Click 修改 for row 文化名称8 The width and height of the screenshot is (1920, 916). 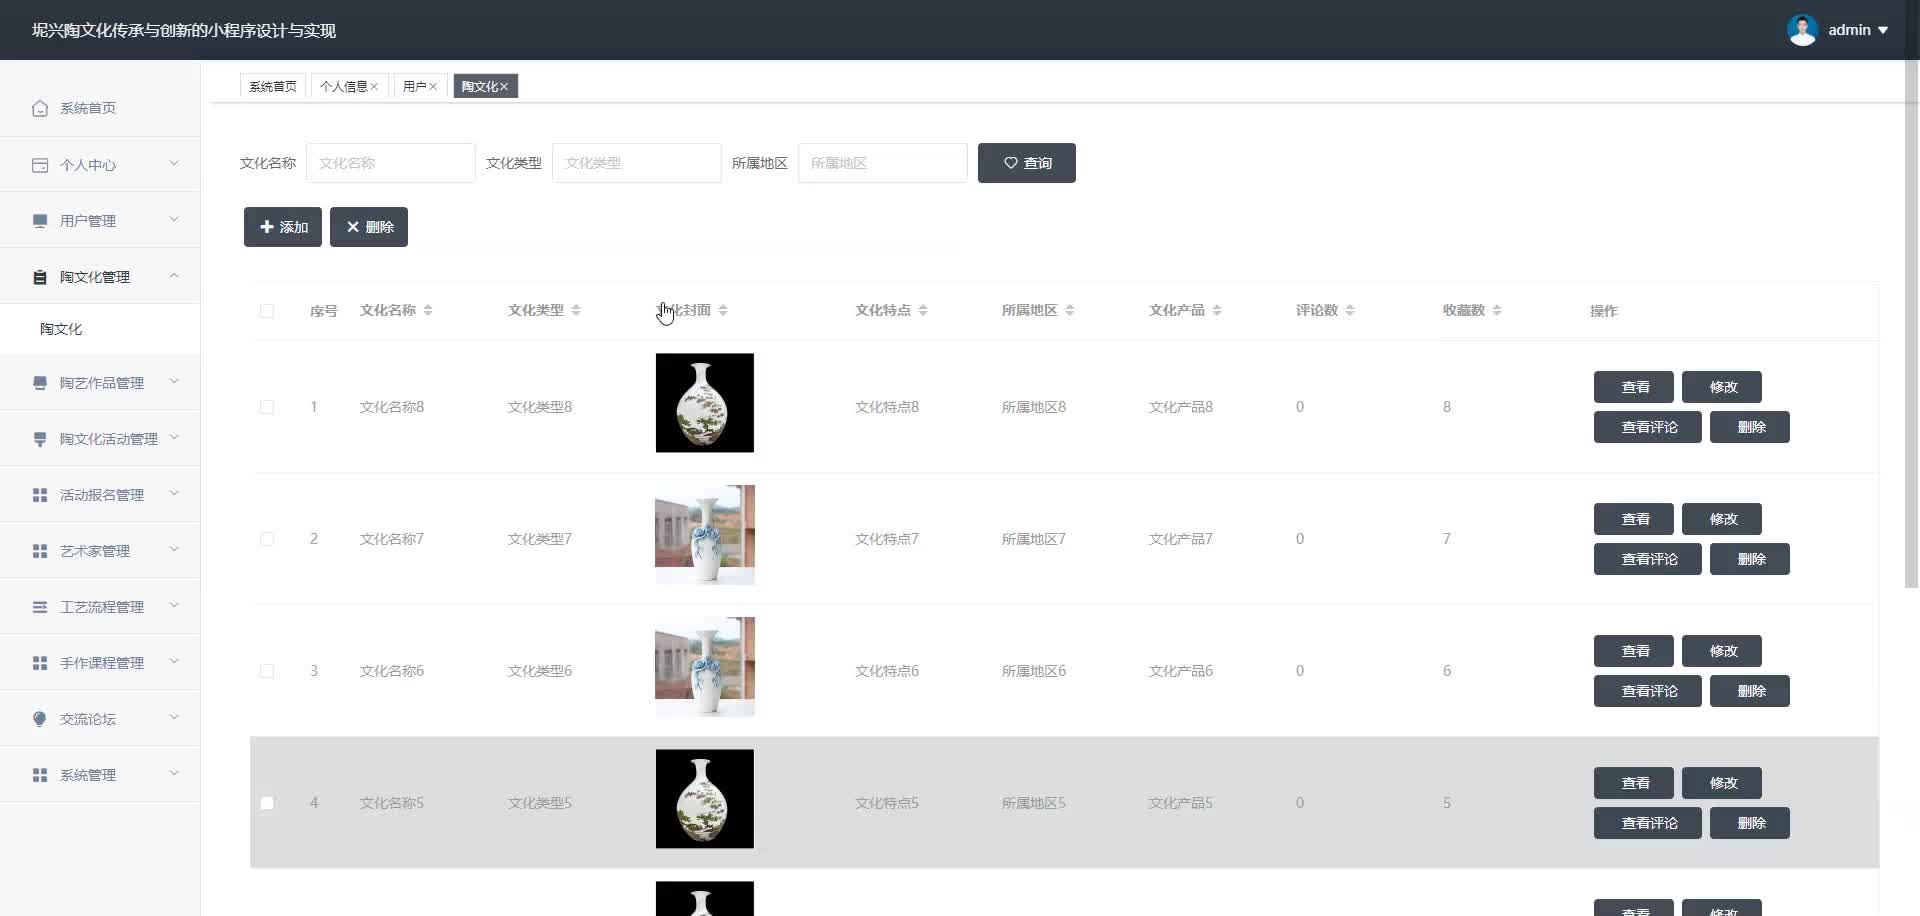coord(1722,387)
